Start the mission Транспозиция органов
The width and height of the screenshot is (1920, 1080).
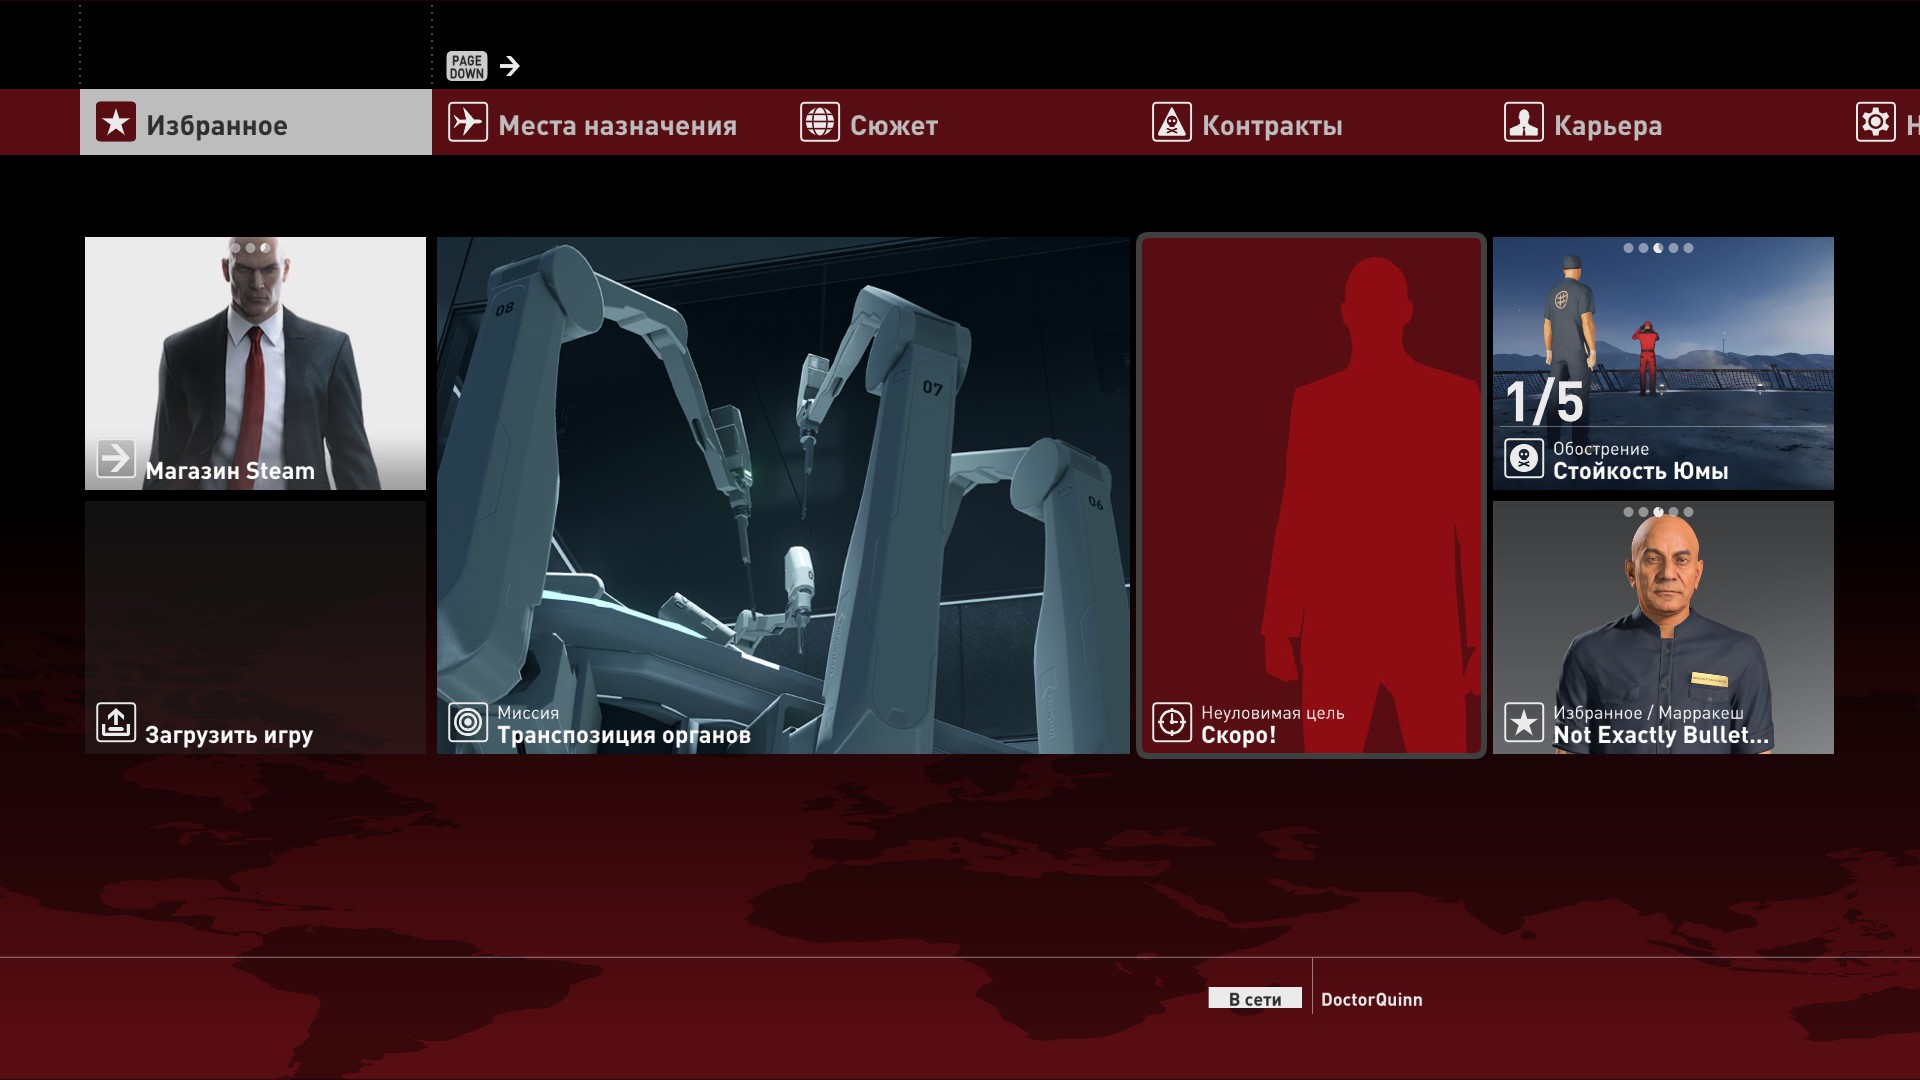click(783, 495)
